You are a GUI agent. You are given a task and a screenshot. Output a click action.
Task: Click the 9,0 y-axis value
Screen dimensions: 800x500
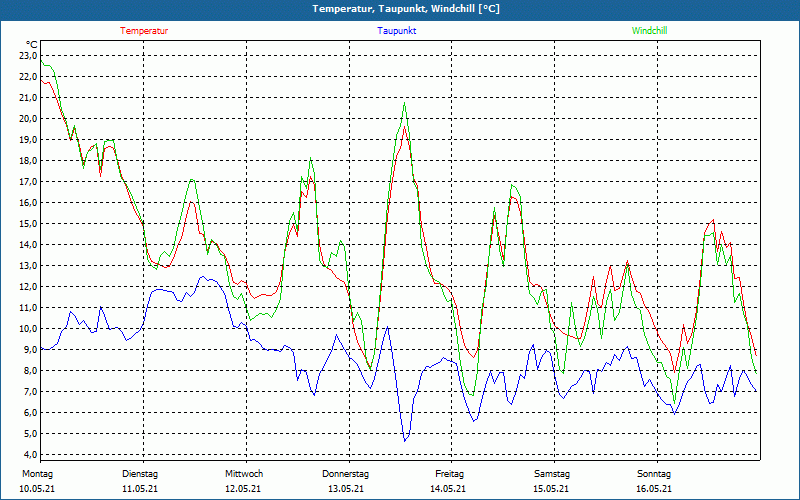tap(30, 349)
